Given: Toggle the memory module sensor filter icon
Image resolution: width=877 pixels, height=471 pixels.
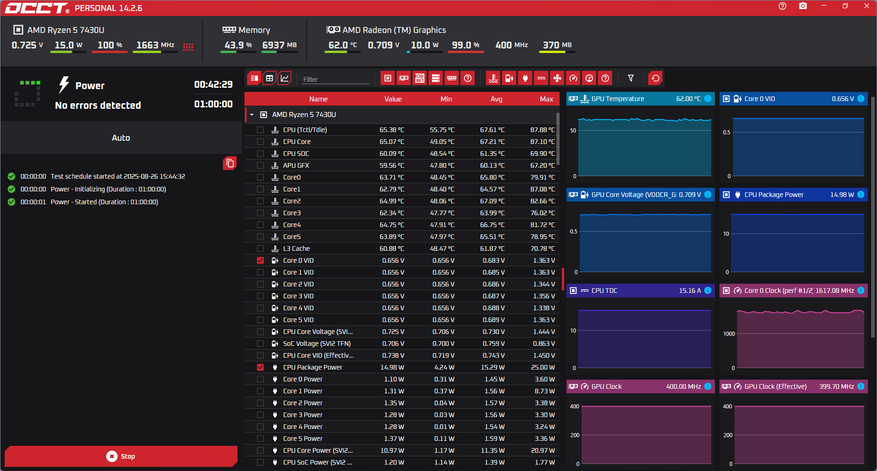Looking at the screenshot, I should [452, 78].
